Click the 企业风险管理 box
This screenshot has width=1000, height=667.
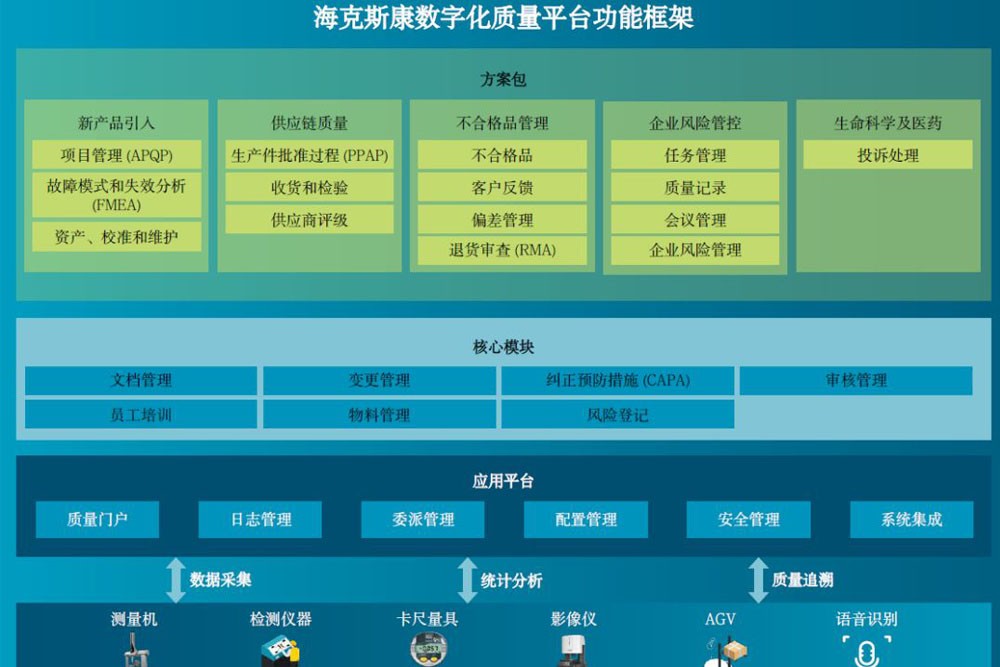tap(695, 250)
